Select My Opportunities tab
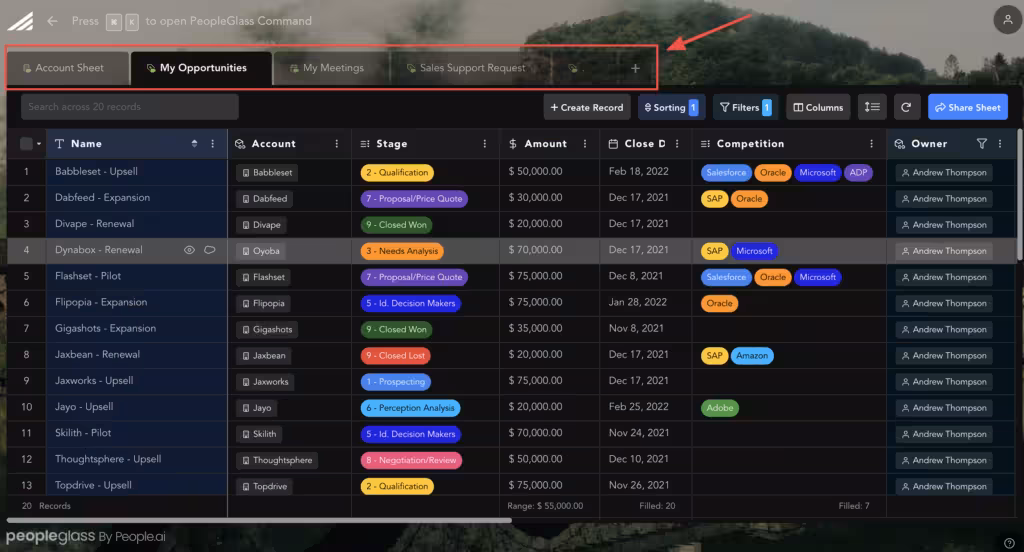Viewport: 1024px width, 552px height. click(x=202, y=68)
